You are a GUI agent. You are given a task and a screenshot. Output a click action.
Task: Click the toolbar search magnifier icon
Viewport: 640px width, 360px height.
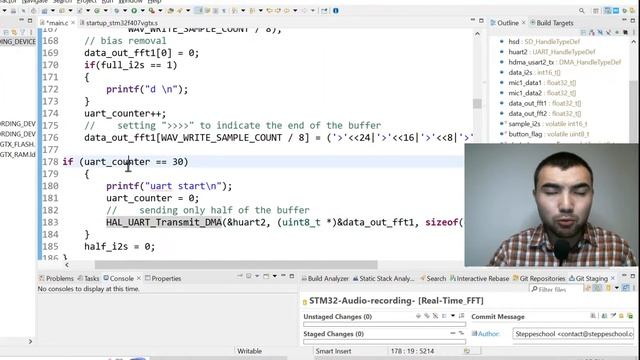(x=582, y=11)
